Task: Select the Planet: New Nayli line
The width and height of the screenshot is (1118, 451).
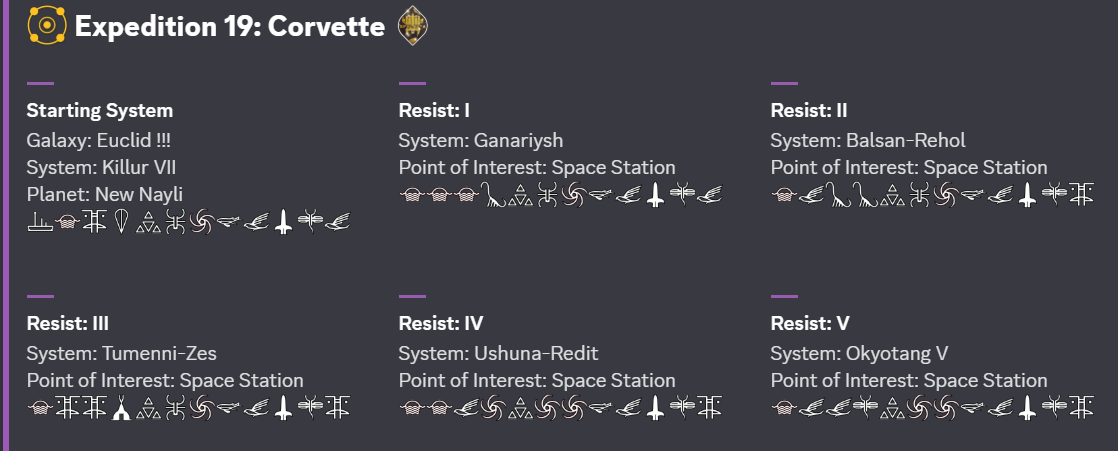Action: tap(105, 195)
